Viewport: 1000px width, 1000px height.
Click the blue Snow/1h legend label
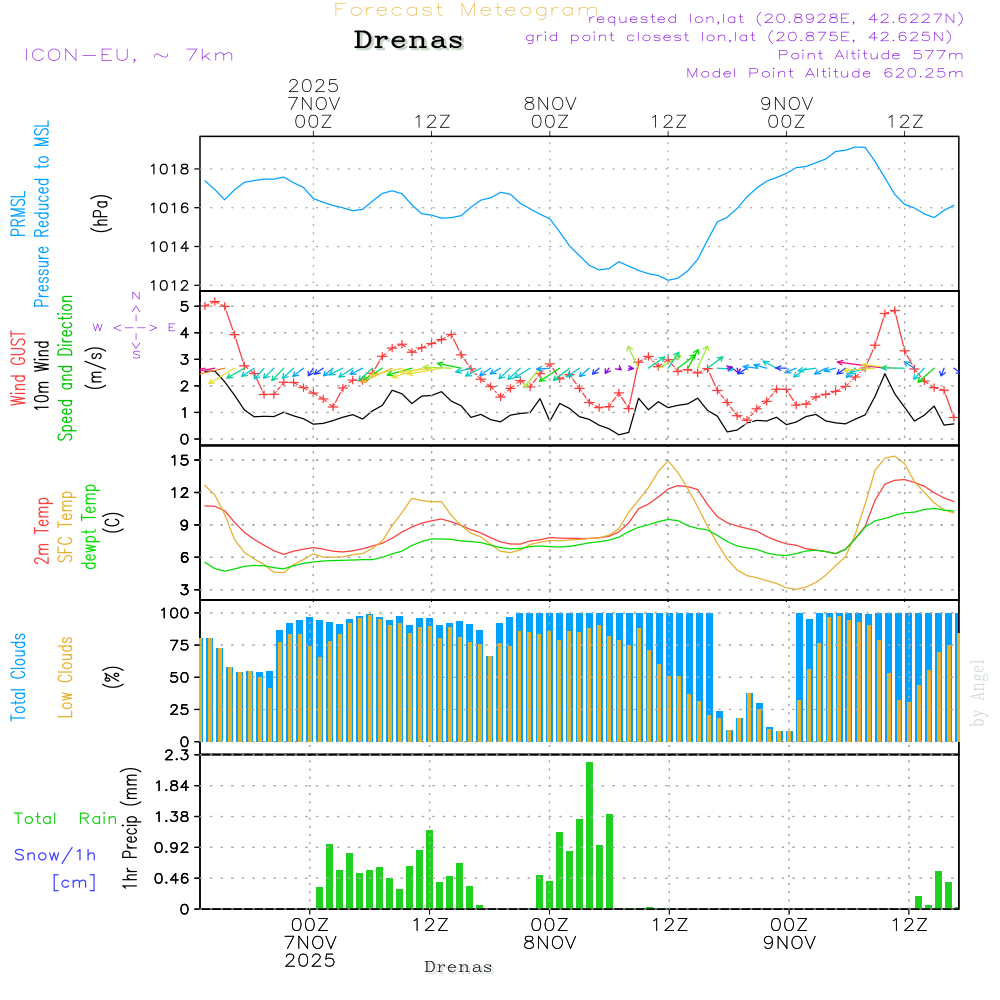[56, 855]
